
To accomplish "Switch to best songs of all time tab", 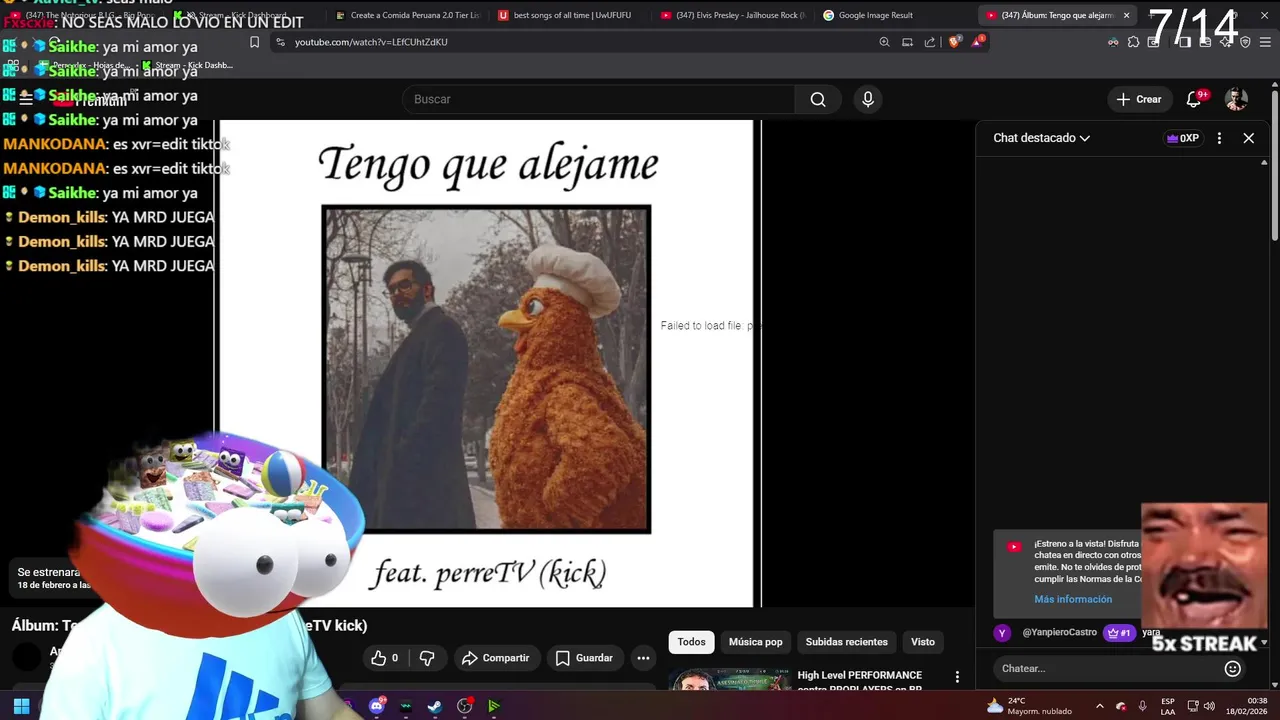I will pyautogui.click(x=571, y=15).
